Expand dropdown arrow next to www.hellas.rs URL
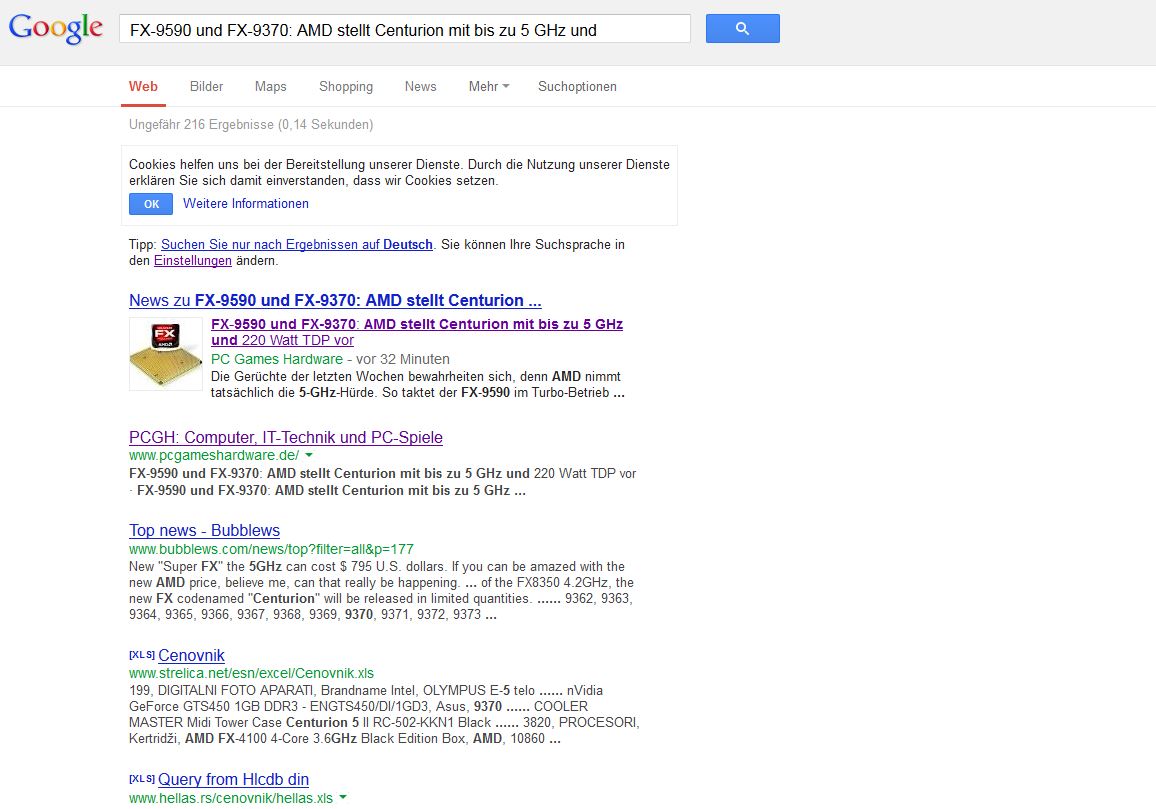The image size is (1156, 809). 343,798
